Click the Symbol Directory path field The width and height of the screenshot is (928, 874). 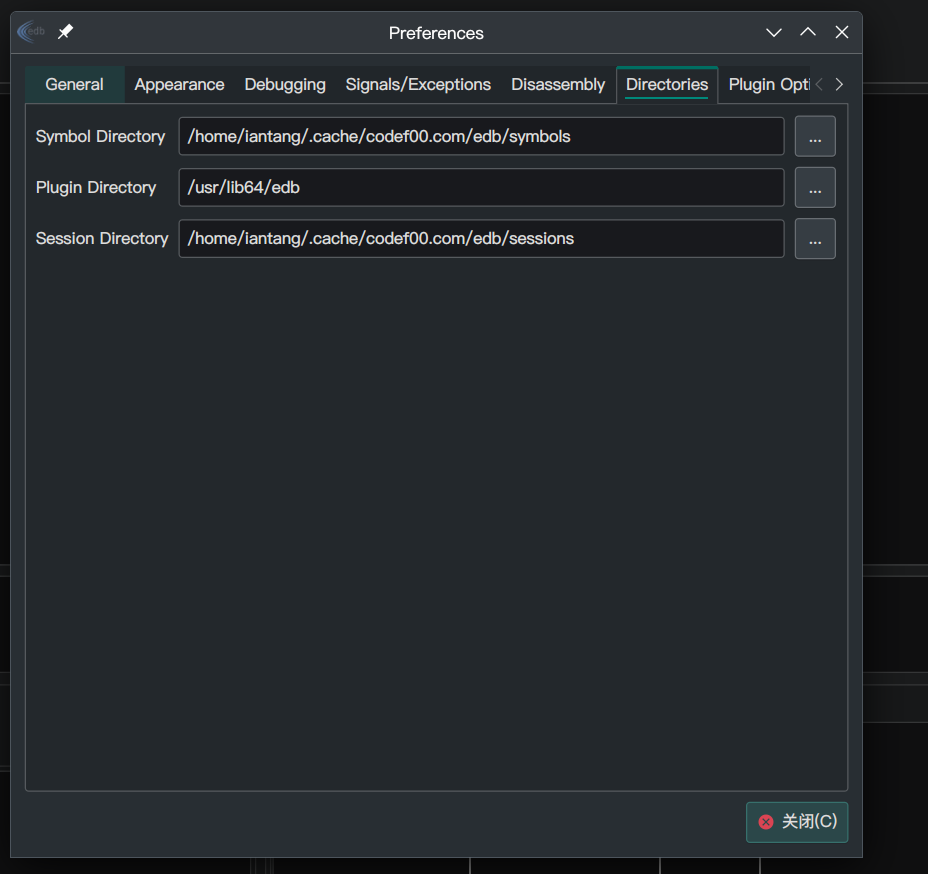coord(481,137)
